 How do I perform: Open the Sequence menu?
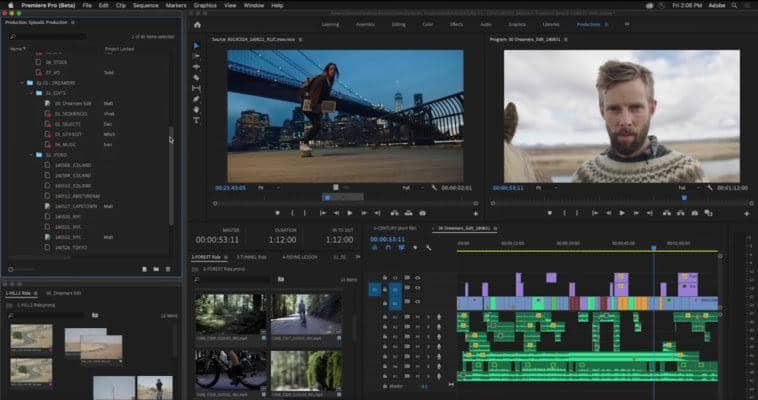click(145, 5)
